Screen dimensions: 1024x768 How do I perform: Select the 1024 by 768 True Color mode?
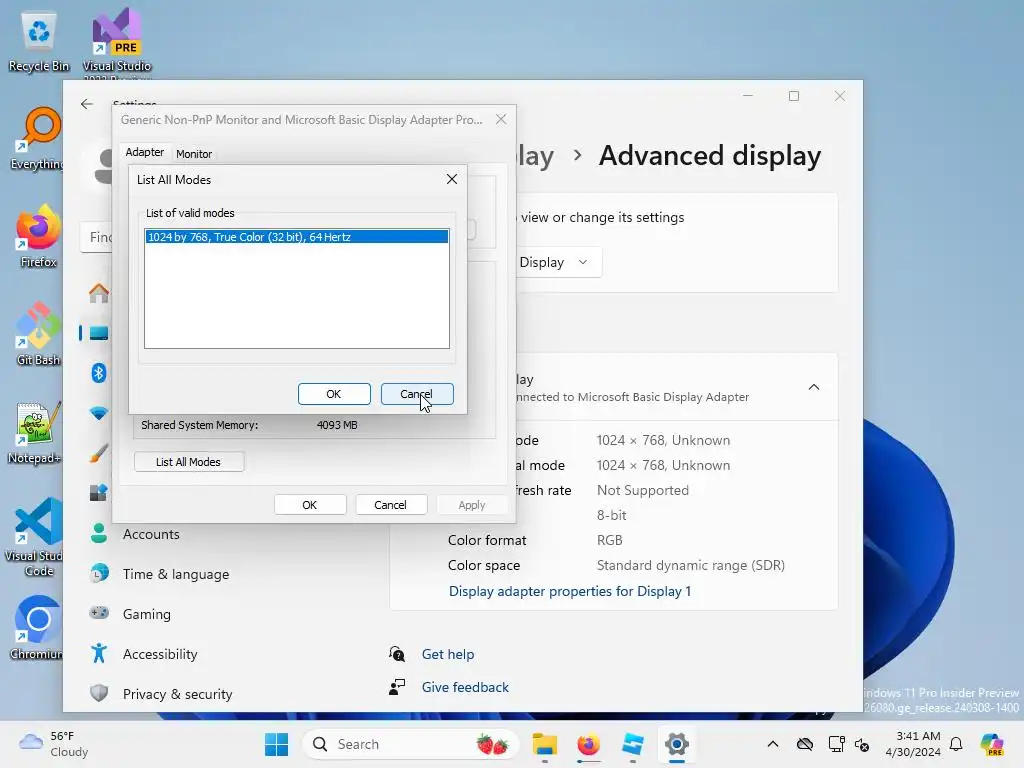tap(296, 236)
